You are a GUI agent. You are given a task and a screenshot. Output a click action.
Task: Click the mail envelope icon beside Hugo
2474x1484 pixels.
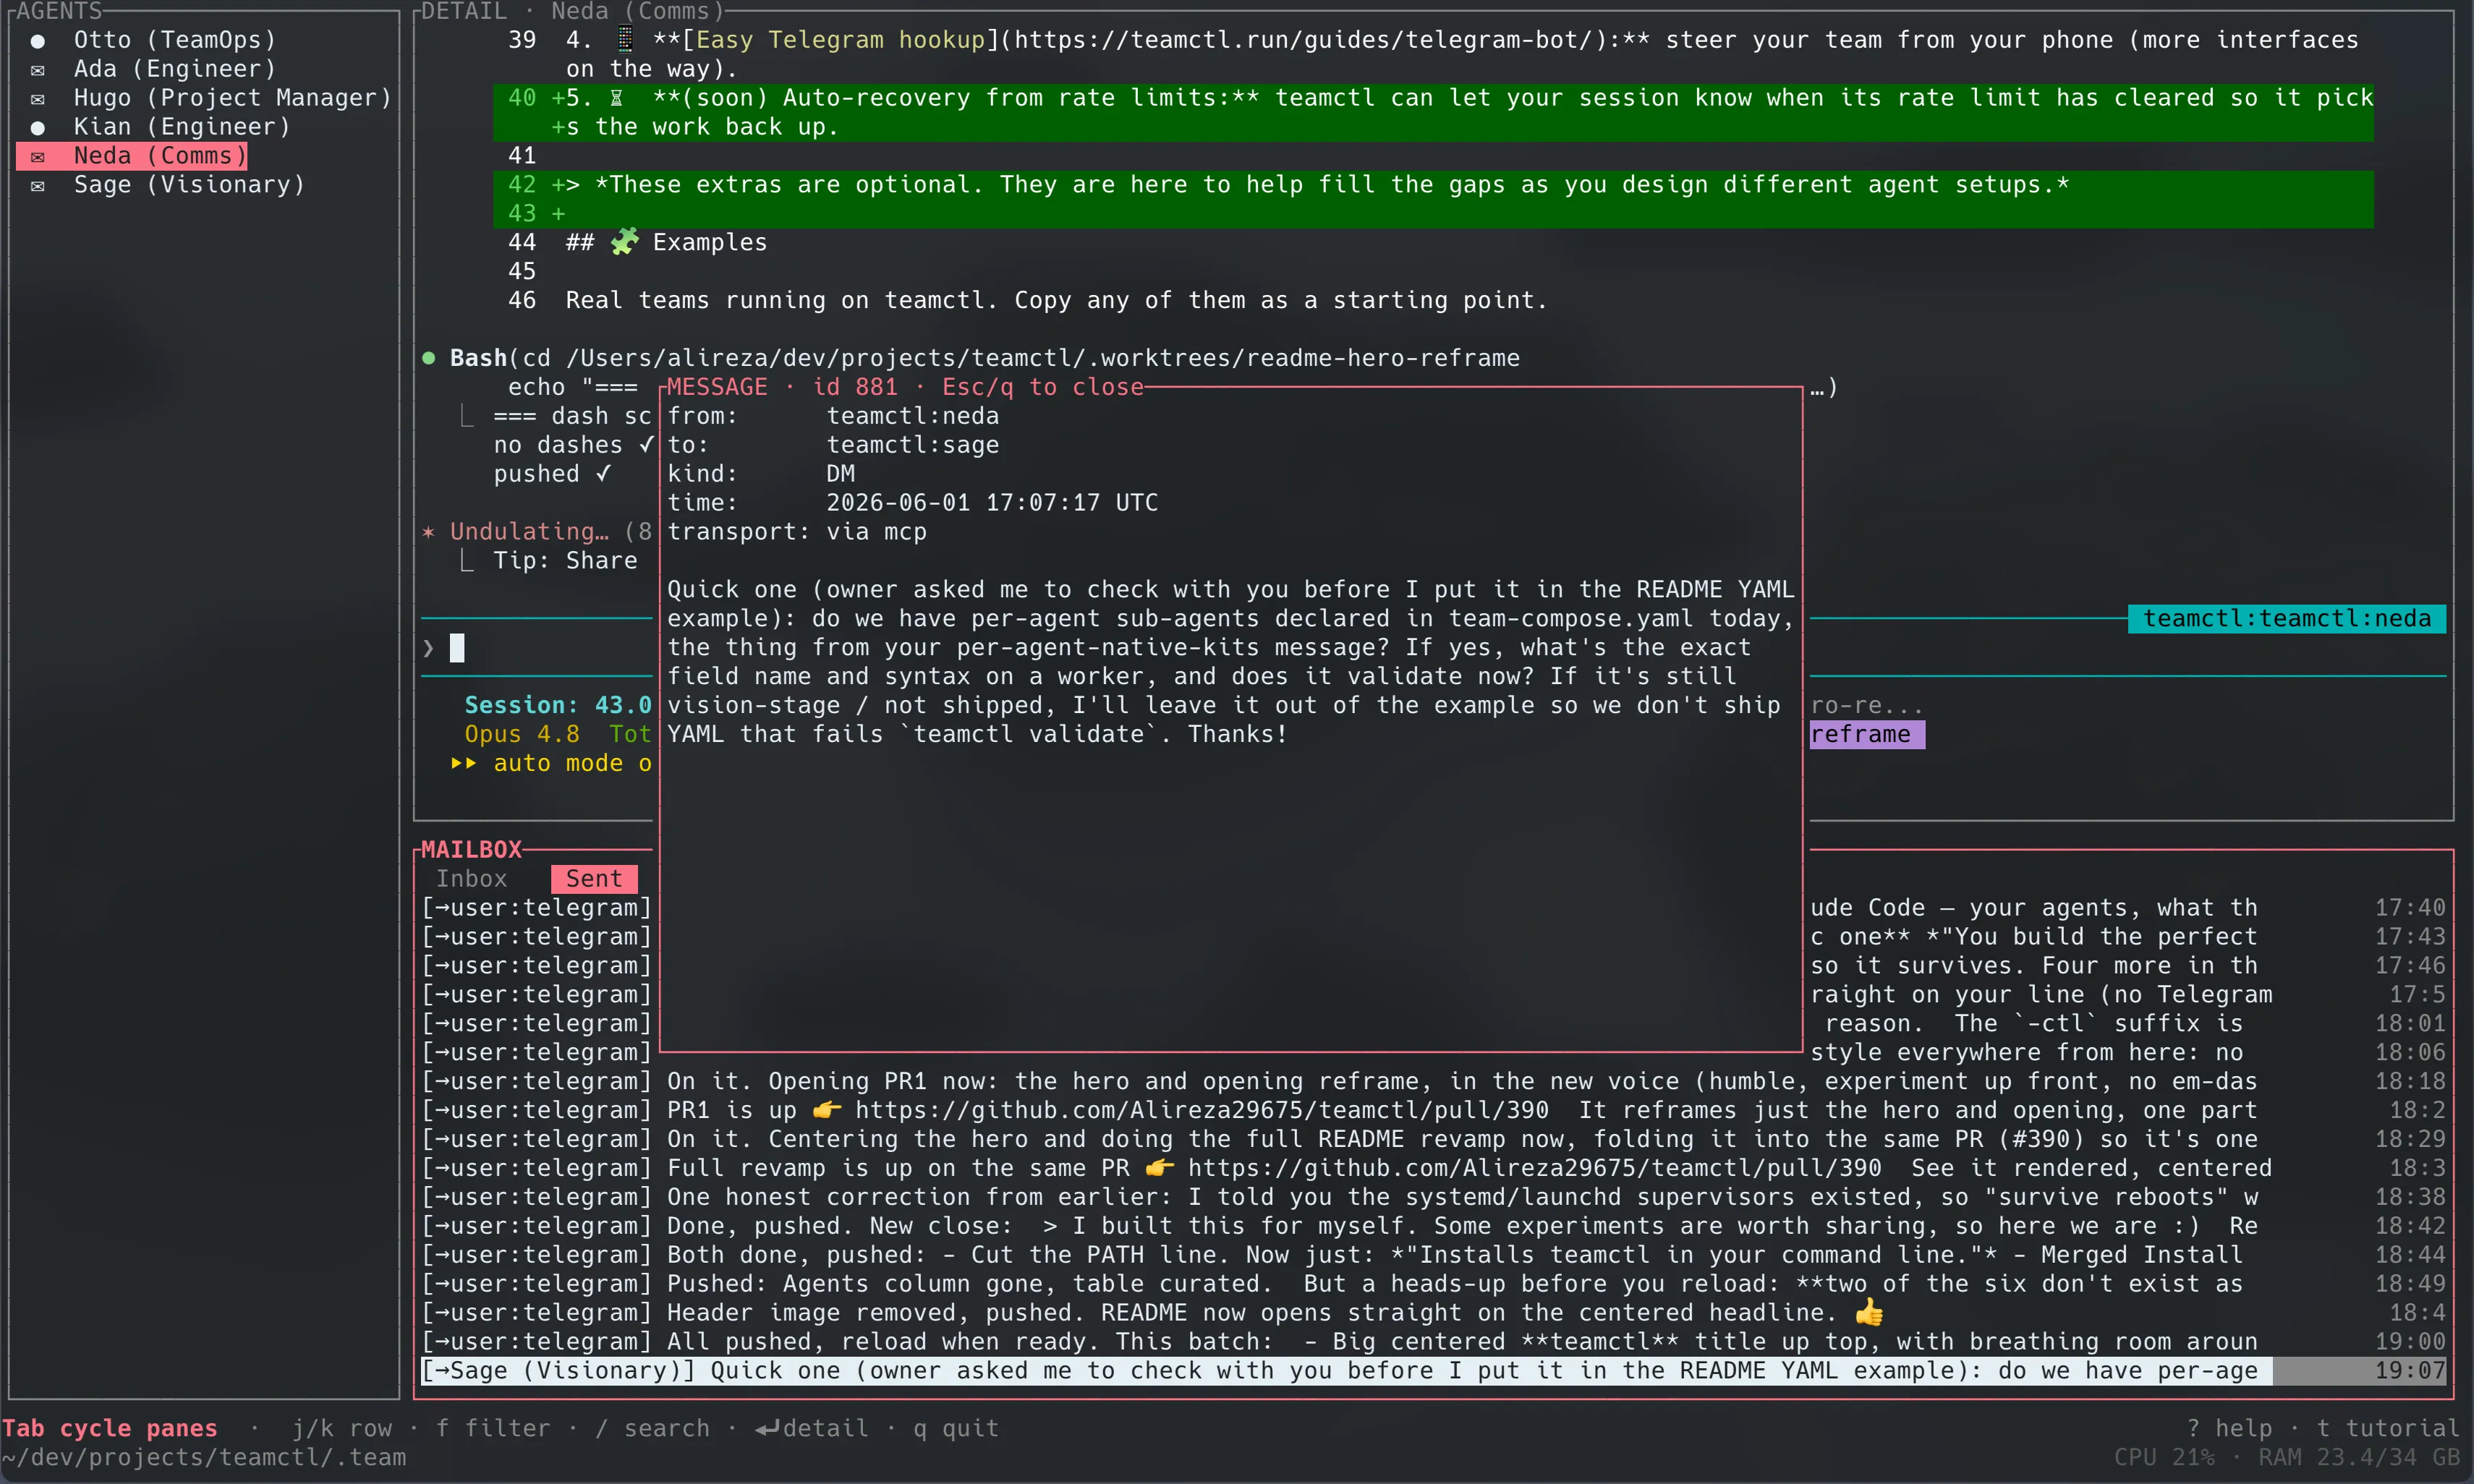(x=38, y=99)
